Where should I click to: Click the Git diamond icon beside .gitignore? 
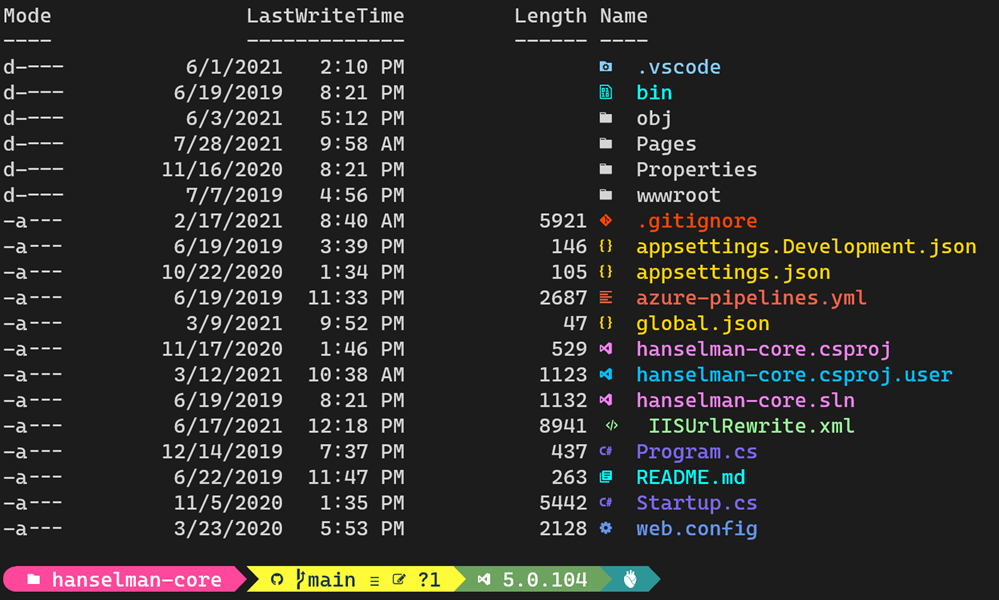click(x=608, y=220)
